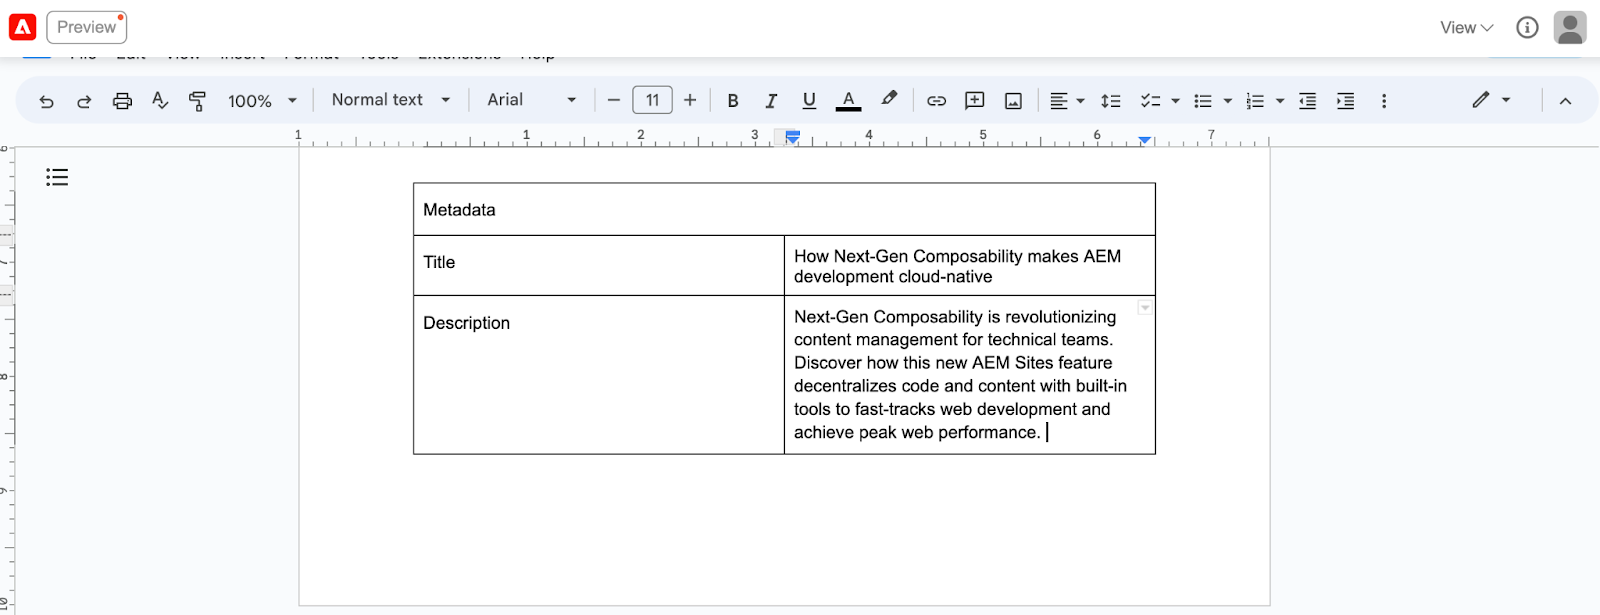Click the add comment icon
Viewport: 1600px width, 615px height.
click(x=974, y=101)
